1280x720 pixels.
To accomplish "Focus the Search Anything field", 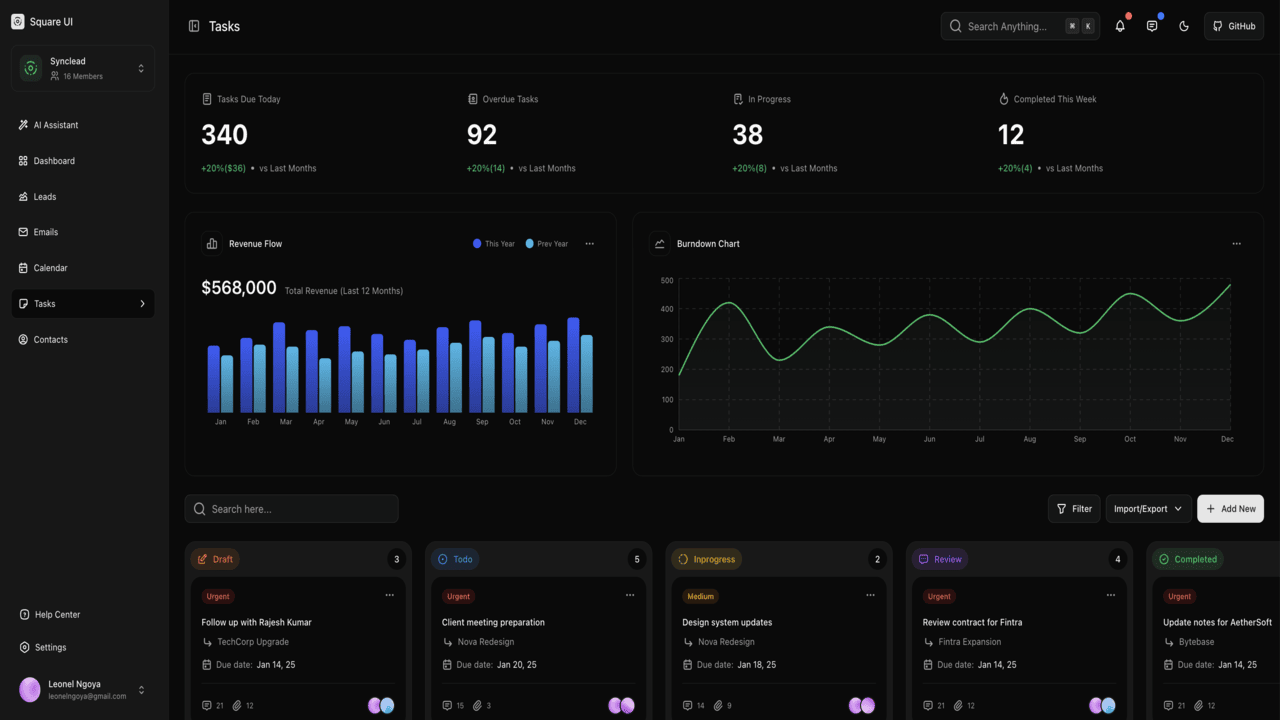I will coord(1020,26).
